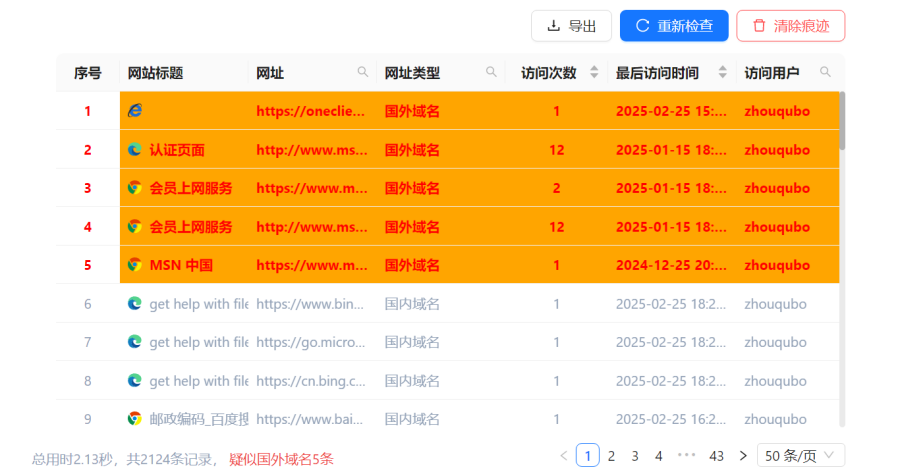
Task: Jump to last page 43
Action: (x=716, y=455)
